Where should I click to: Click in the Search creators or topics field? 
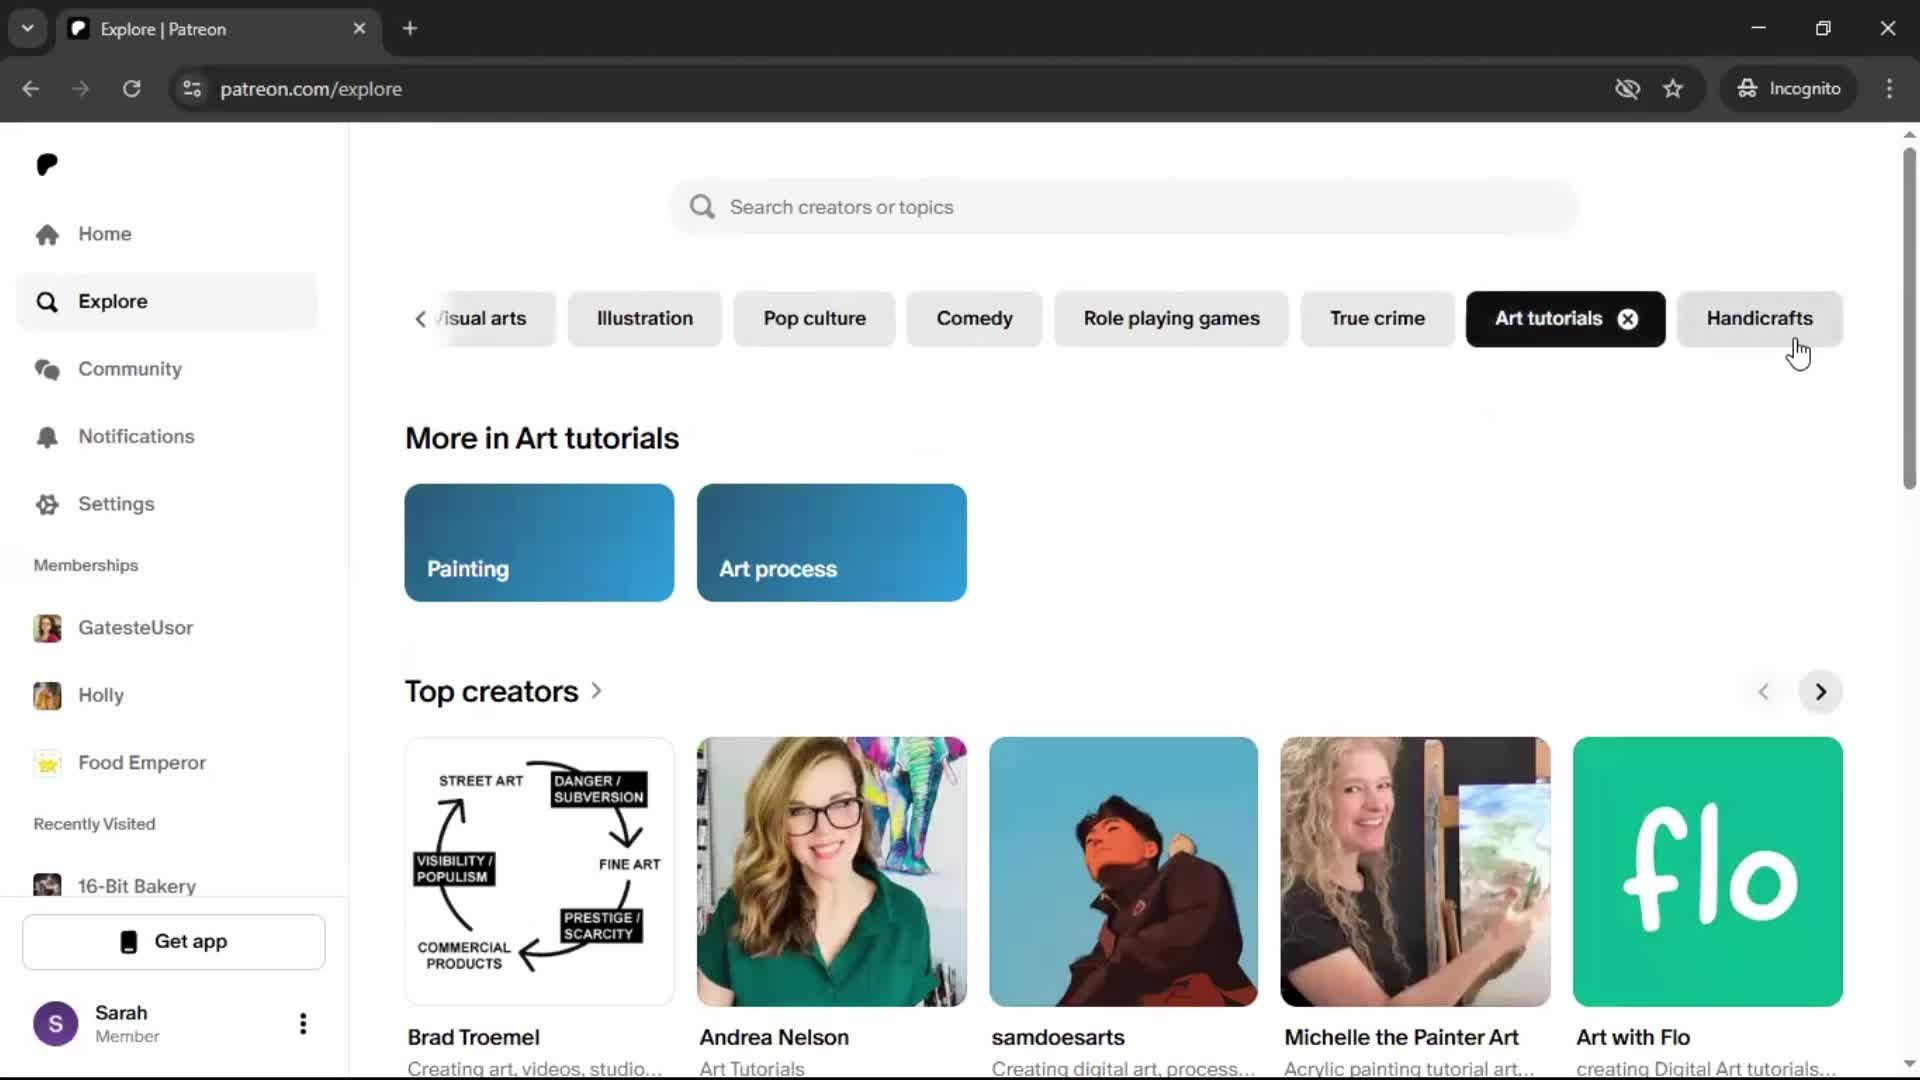[1125, 207]
